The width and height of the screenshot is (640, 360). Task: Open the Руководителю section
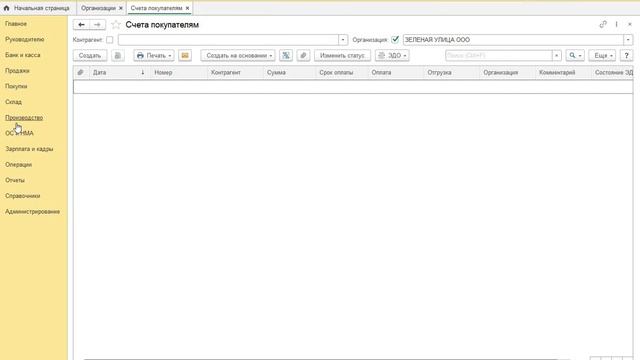24,40
